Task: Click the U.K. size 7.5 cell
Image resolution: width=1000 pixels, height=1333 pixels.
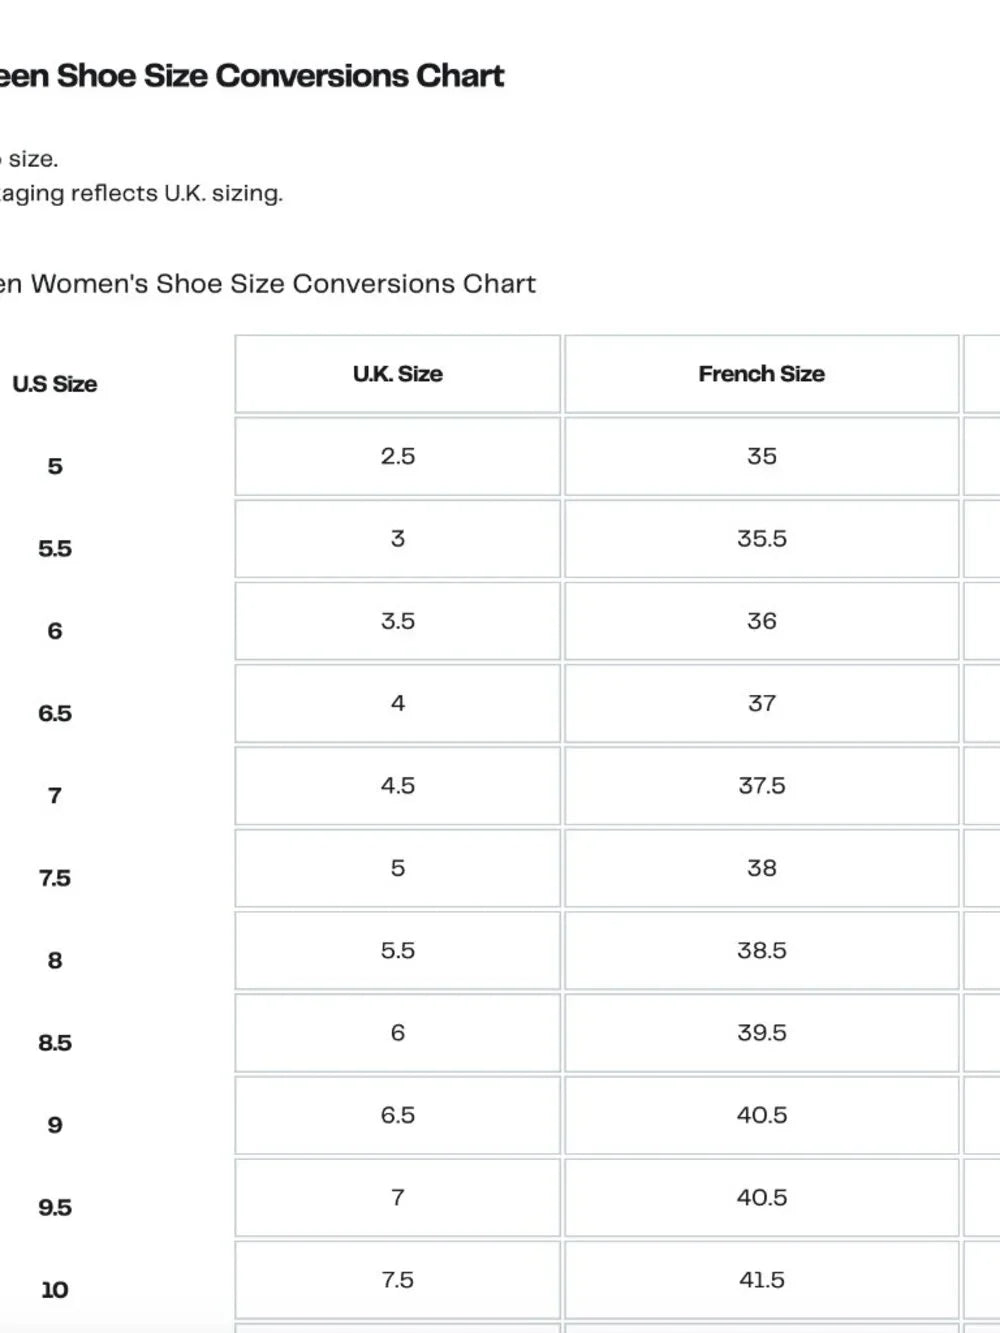Action: [x=397, y=1279]
